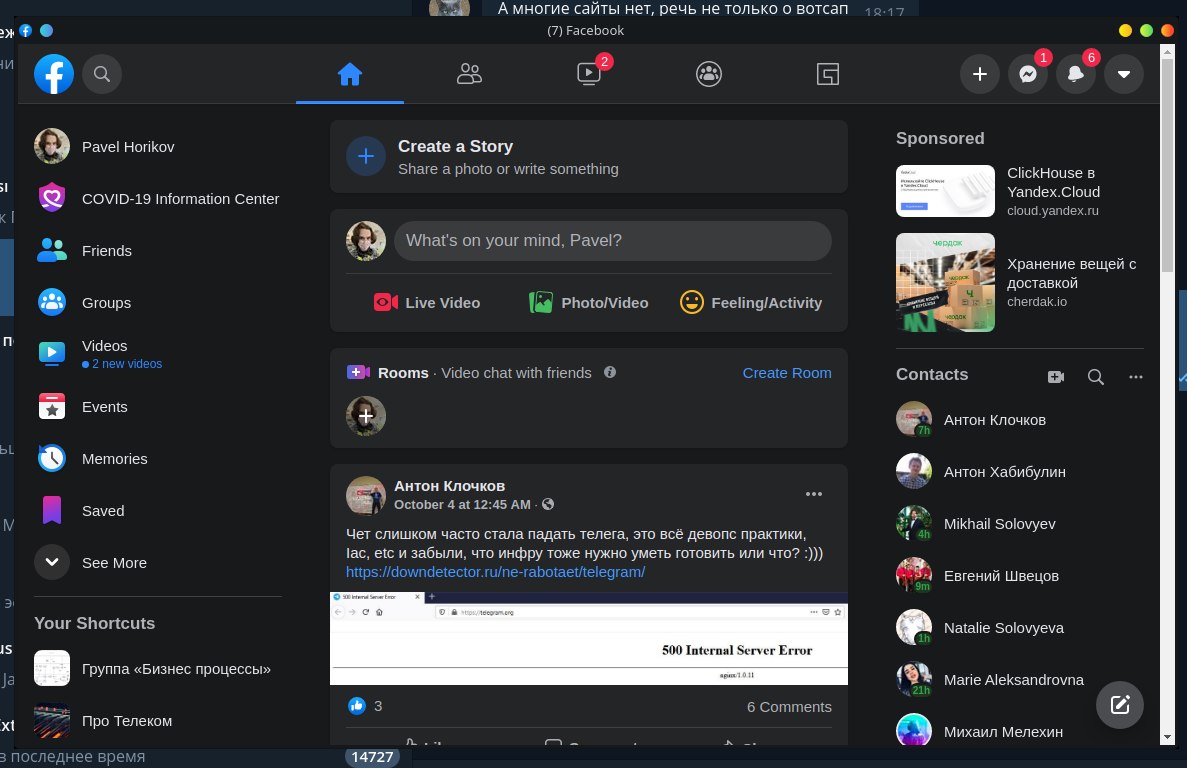The height and width of the screenshot is (768, 1187).
Task: Open the Friends tab in top navigation
Action: click(x=469, y=74)
